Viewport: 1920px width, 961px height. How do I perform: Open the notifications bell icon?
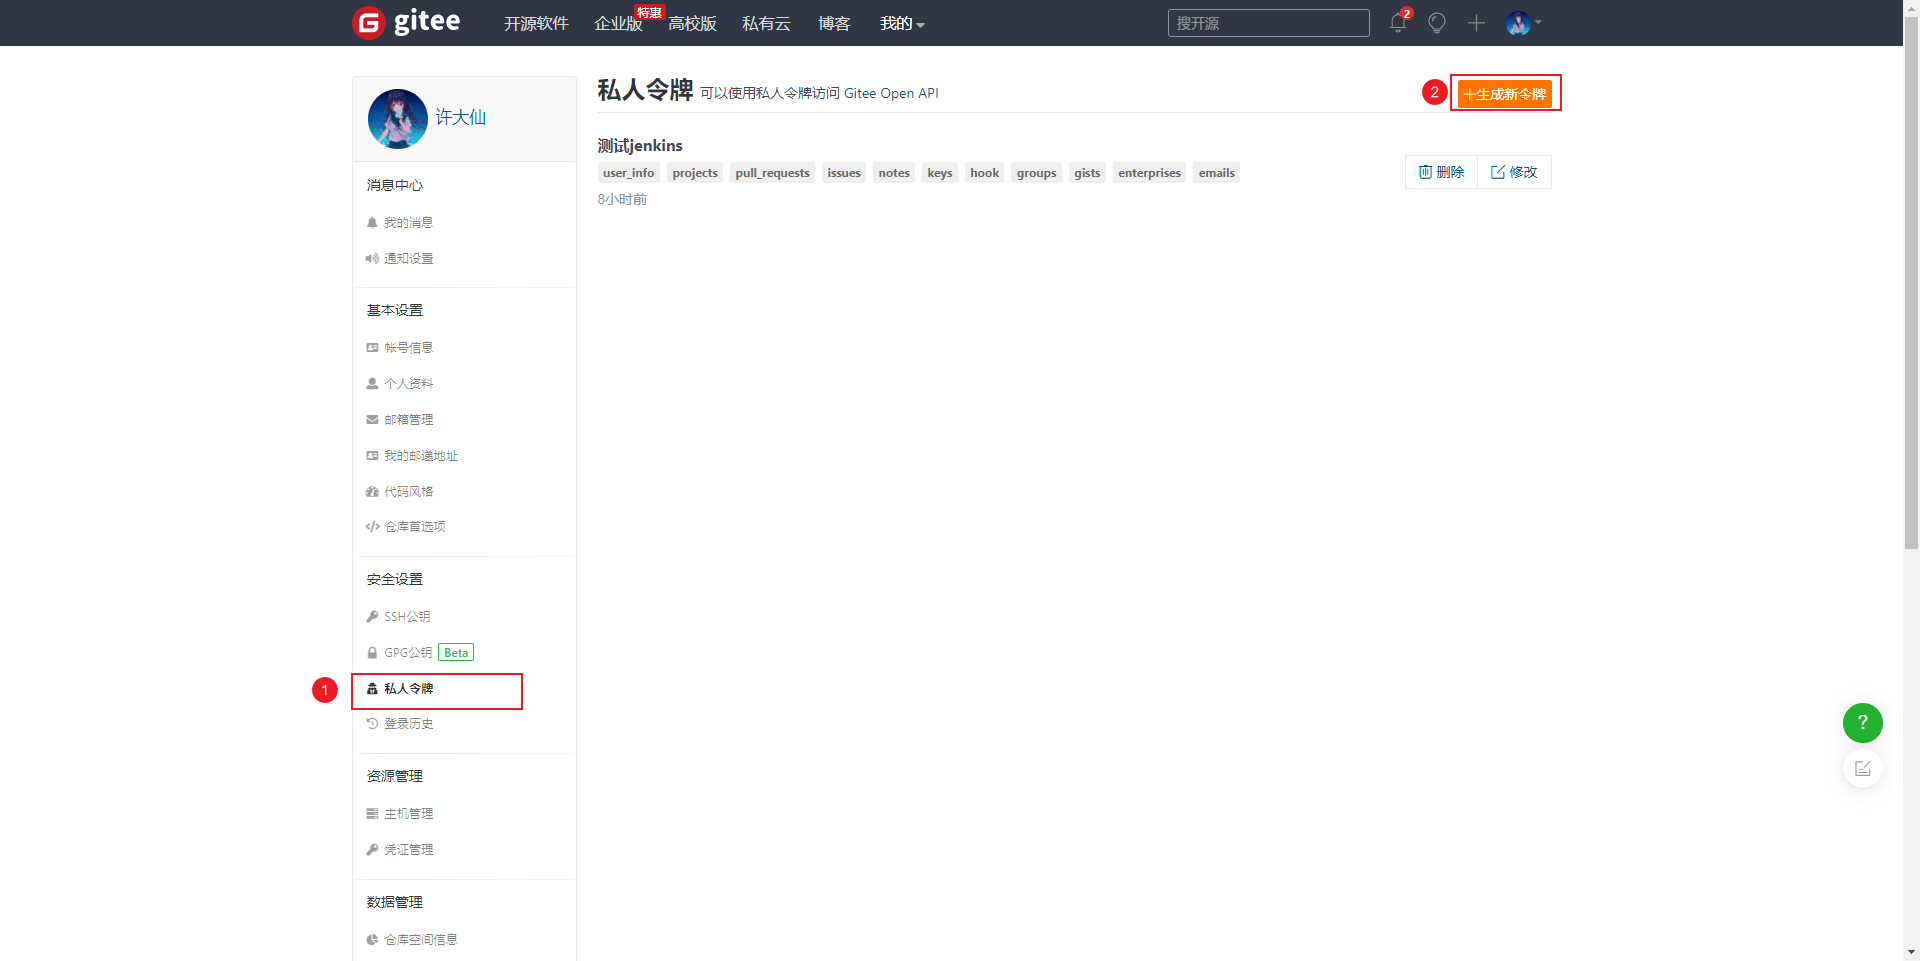1398,22
